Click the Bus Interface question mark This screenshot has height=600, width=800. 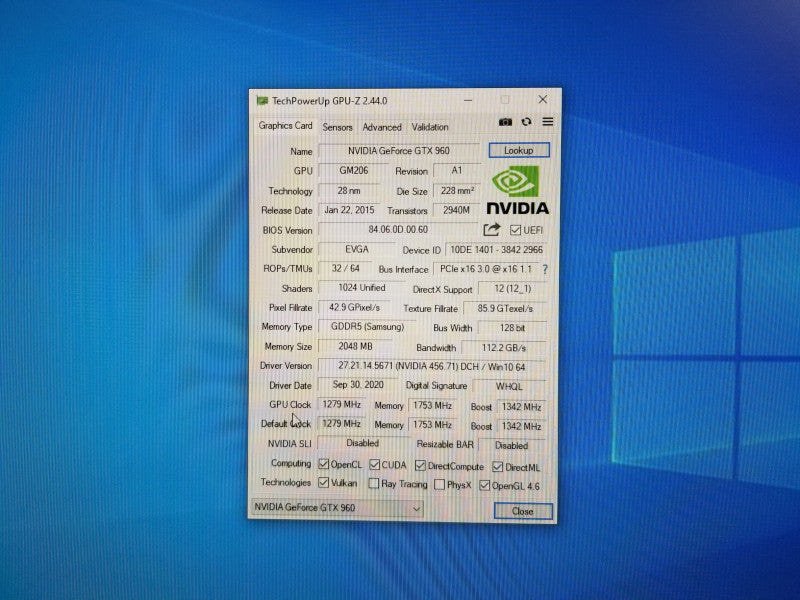(x=545, y=269)
